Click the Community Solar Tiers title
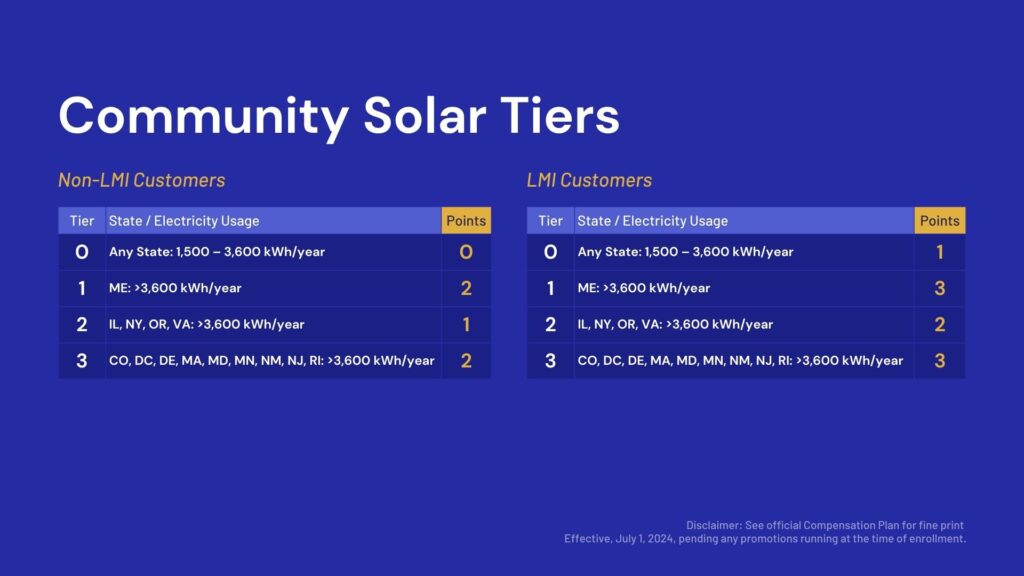 point(338,116)
